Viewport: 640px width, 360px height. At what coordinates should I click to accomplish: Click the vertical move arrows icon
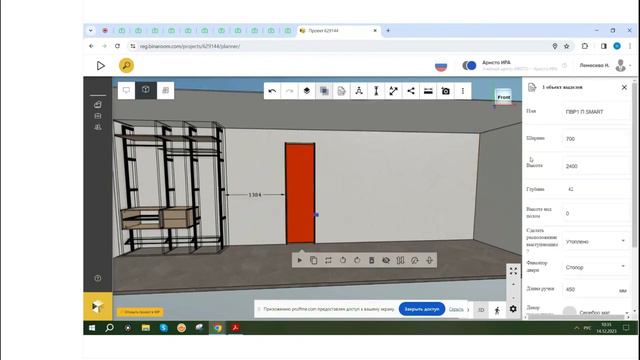(x=429, y=260)
